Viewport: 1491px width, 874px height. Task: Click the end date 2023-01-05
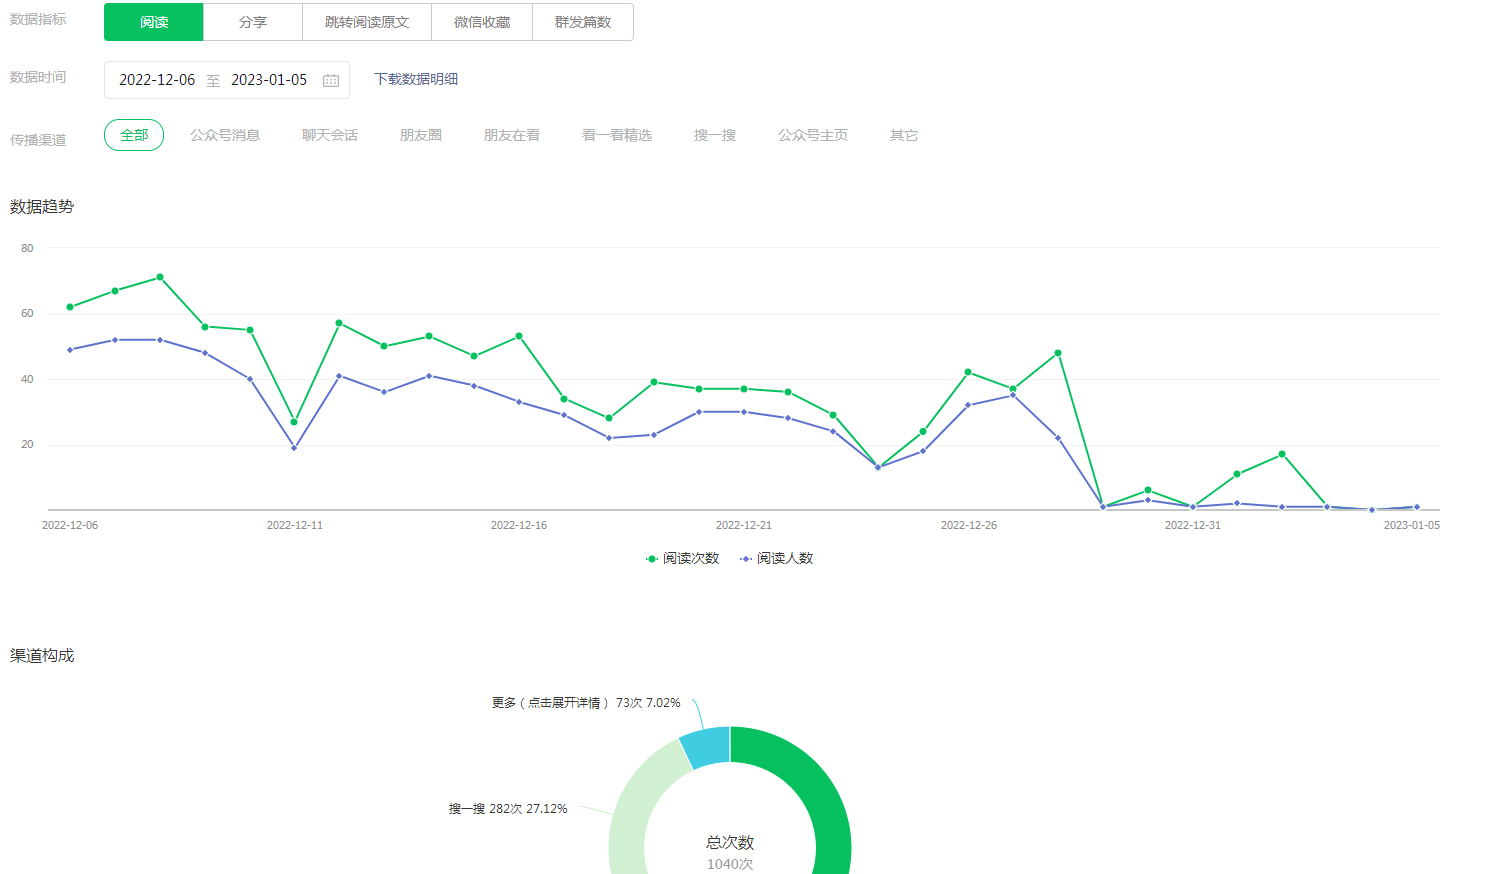pyautogui.click(x=269, y=80)
